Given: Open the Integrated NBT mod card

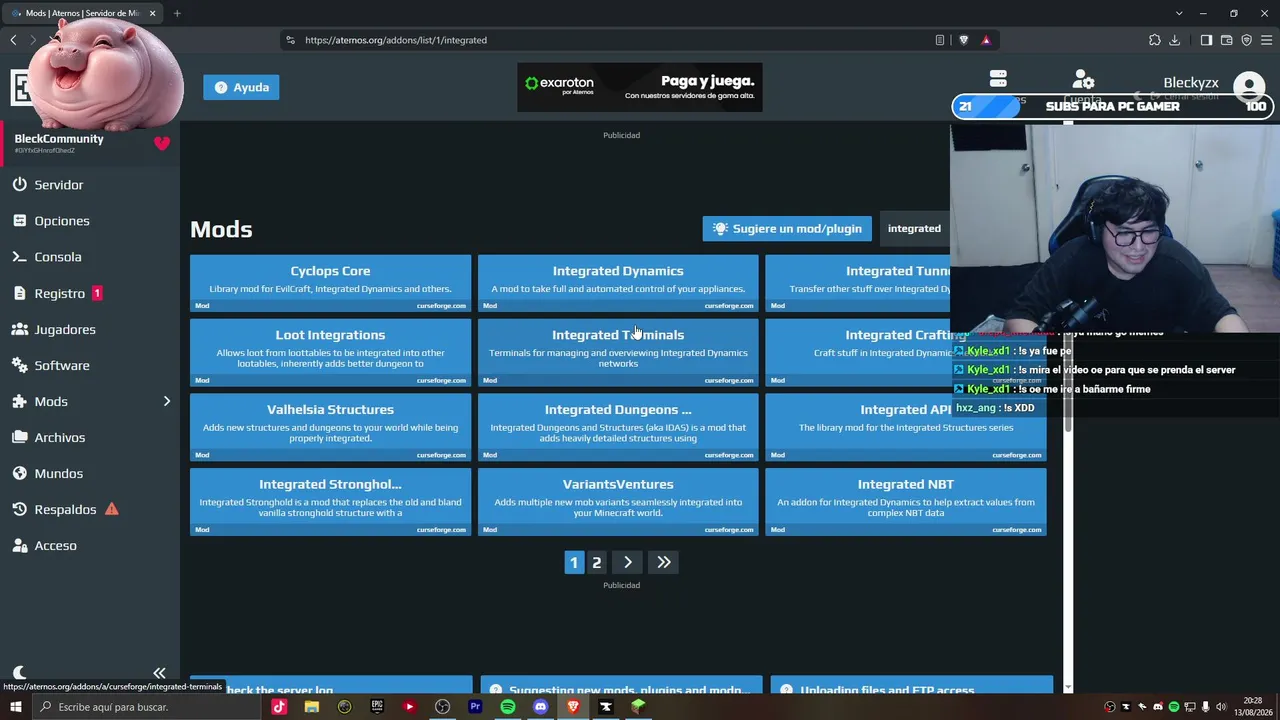Looking at the screenshot, I should click(x=906, y=502).
